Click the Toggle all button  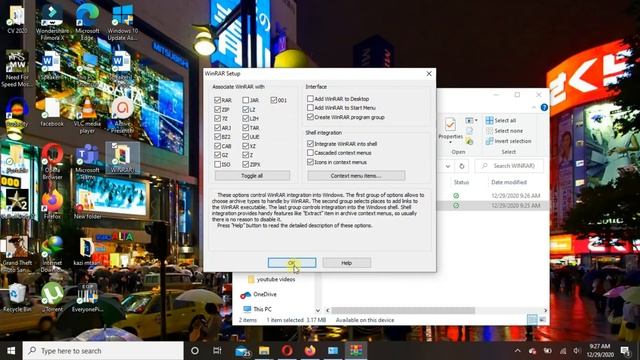(252, 176)
